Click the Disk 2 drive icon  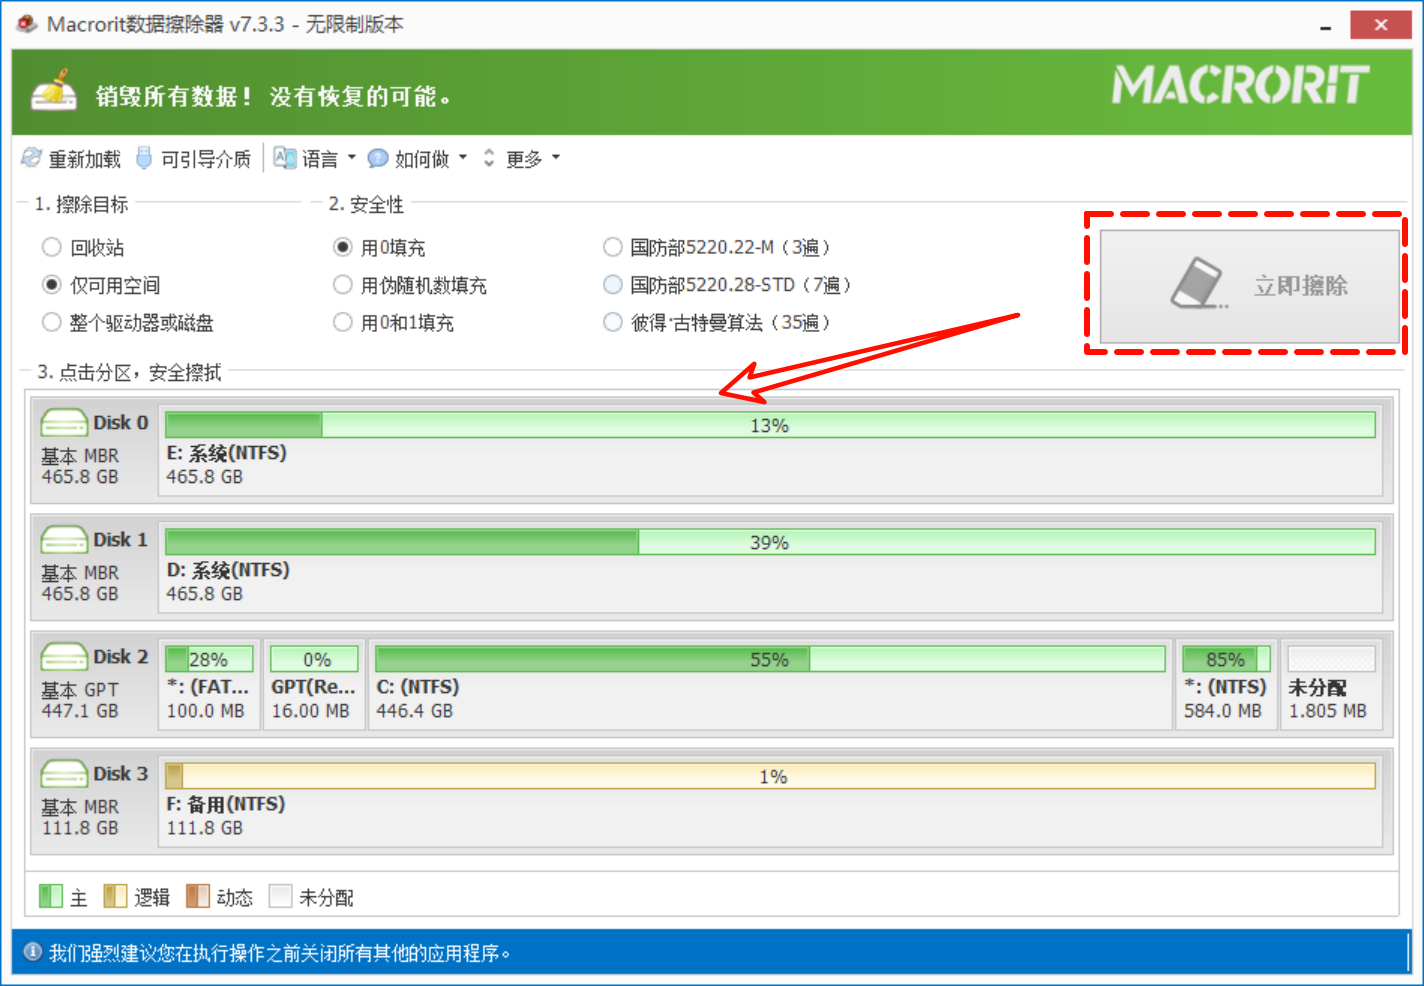tap(64, 657)
